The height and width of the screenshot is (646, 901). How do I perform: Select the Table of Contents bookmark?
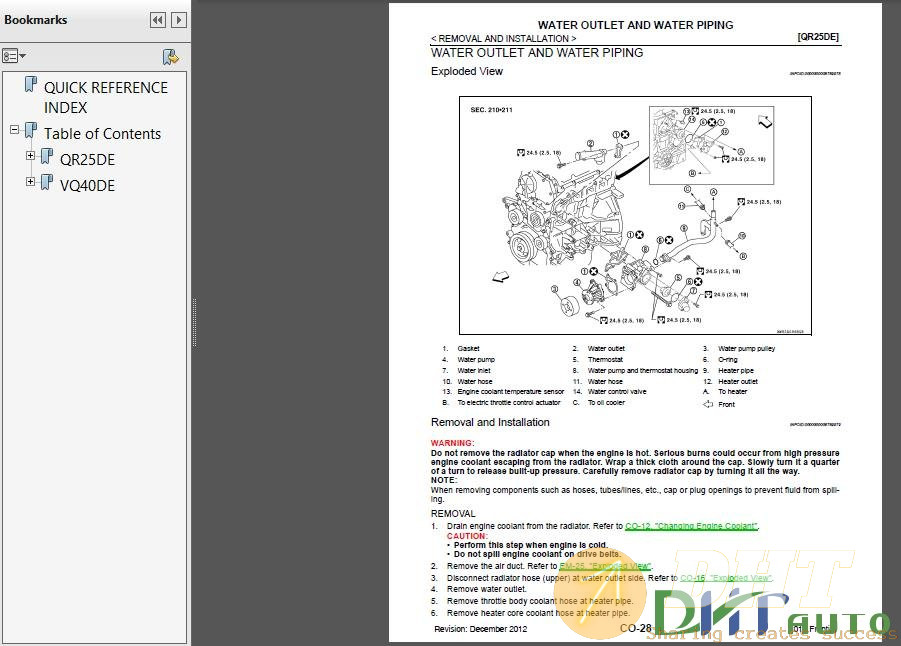102,133
